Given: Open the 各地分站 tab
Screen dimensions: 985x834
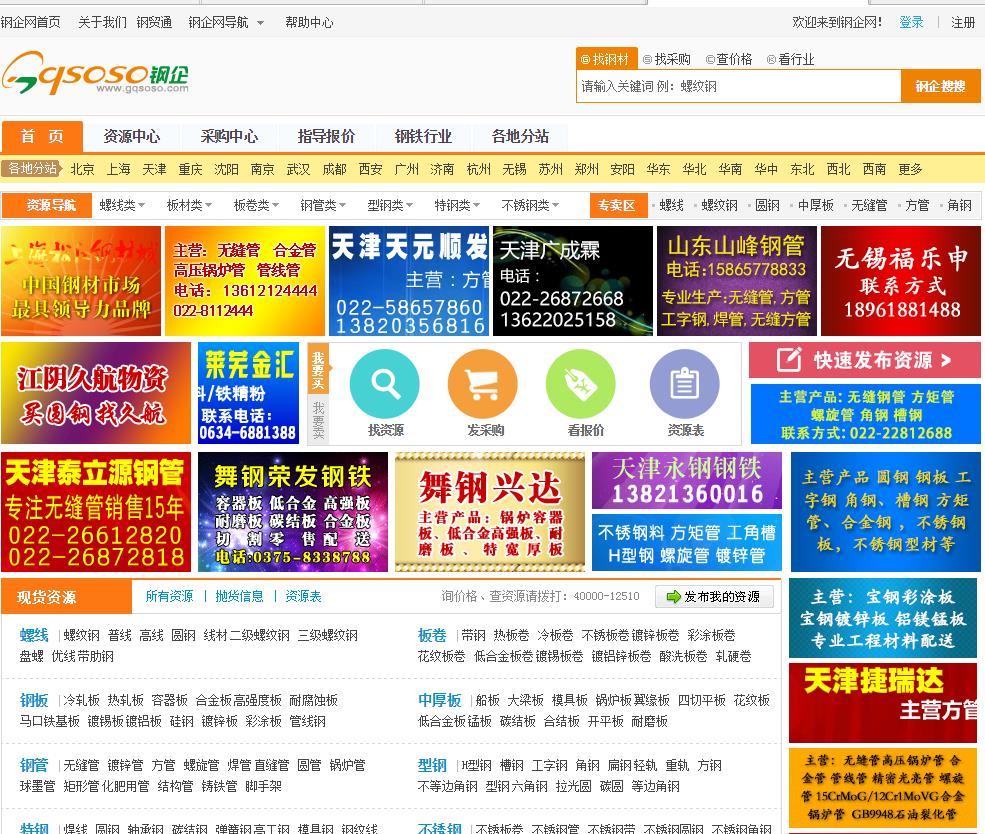Looking at the screenshot, I should click(520, 136).
